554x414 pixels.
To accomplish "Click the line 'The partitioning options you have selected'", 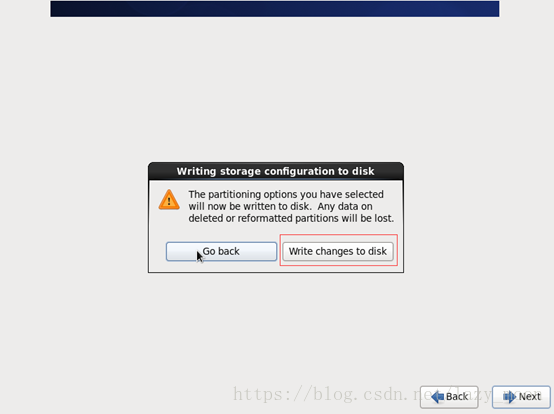I will [286, 194].
